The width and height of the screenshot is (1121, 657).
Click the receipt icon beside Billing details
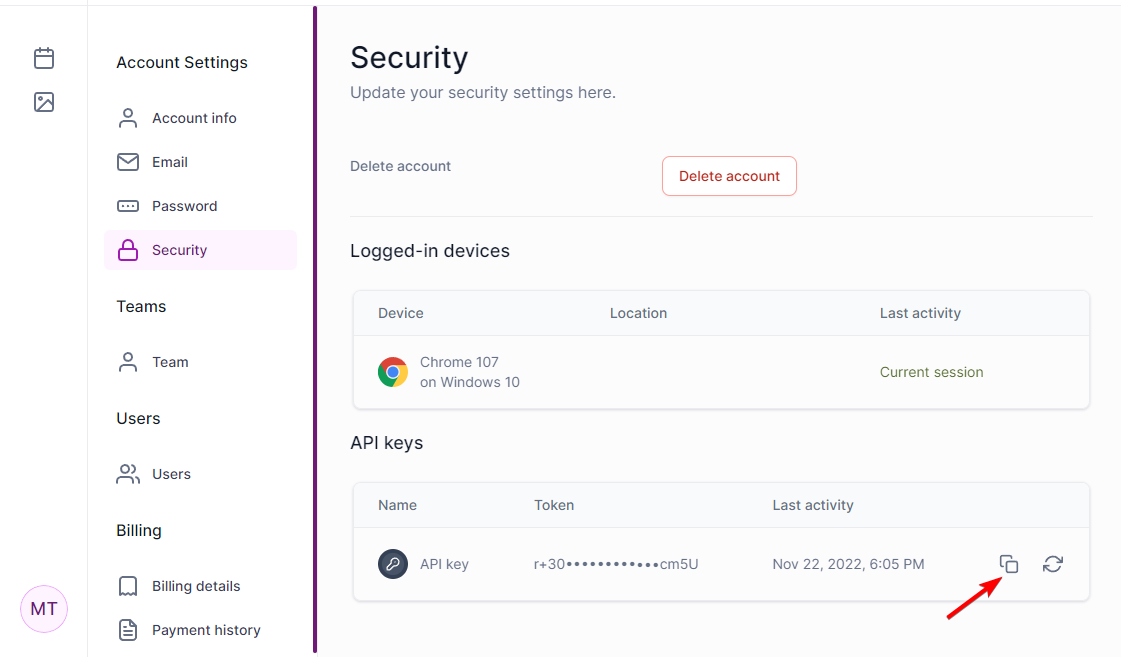point(128,586)
